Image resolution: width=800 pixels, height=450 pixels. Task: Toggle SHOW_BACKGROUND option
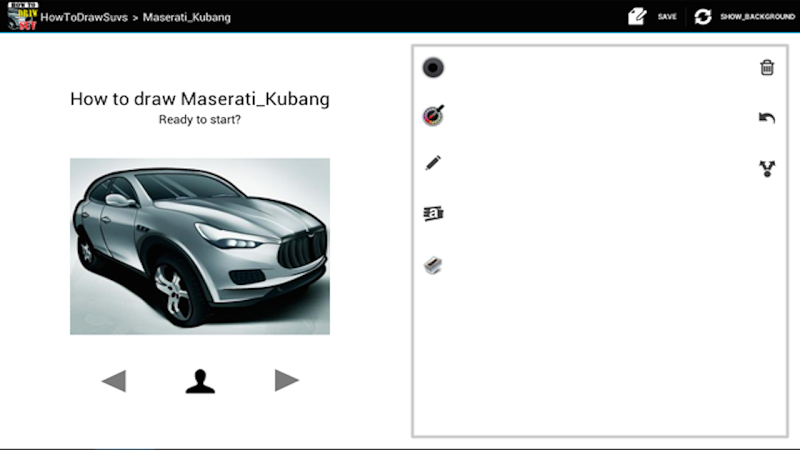point(757,17)
